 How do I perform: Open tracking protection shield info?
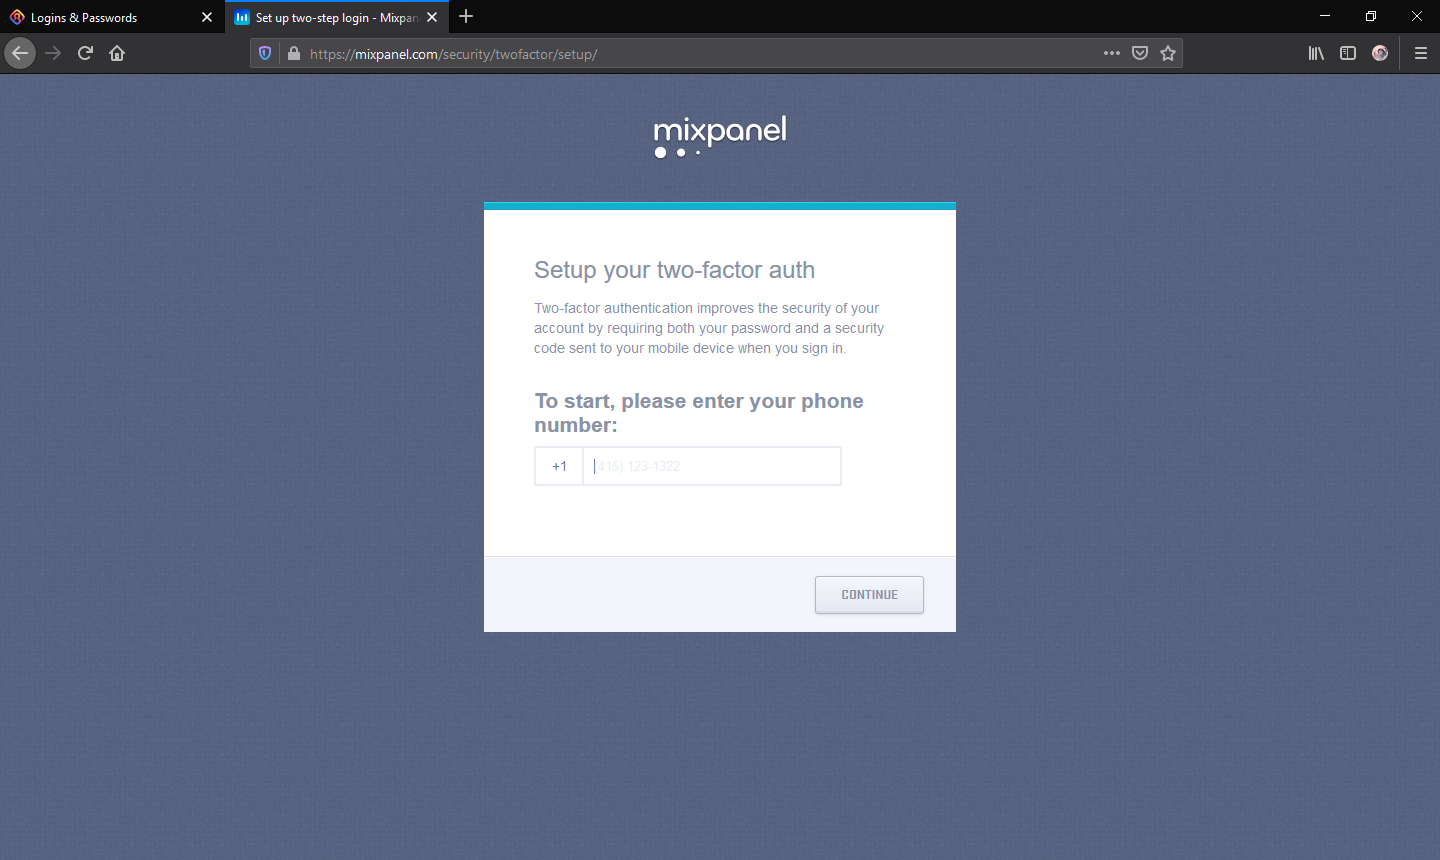[265, 53]
